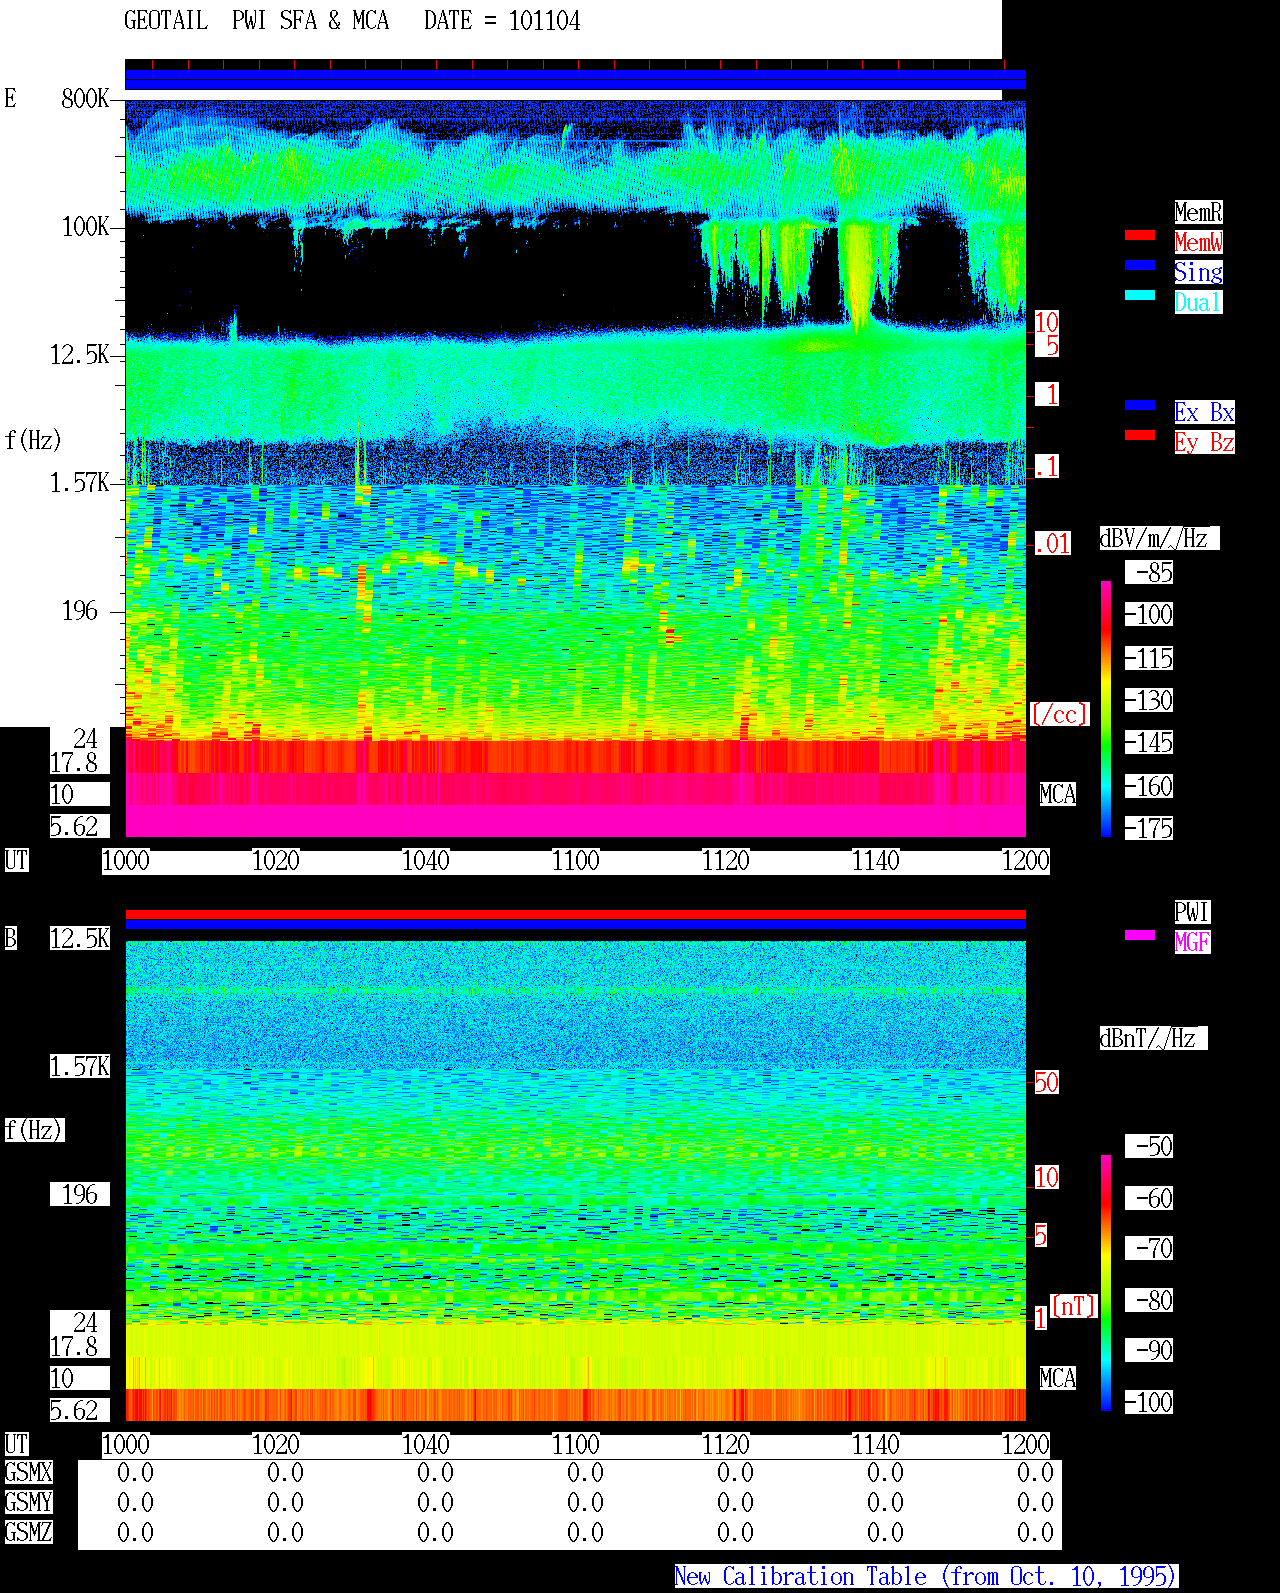The image size is (1280, 1593).
Task: Click the PWI legend label
Action: 1192,912
